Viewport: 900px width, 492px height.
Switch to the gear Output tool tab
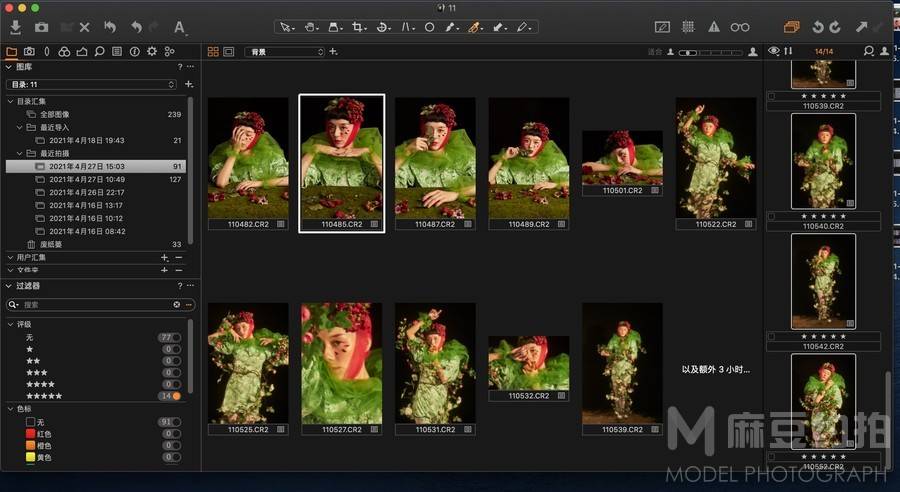pos(152,52)
